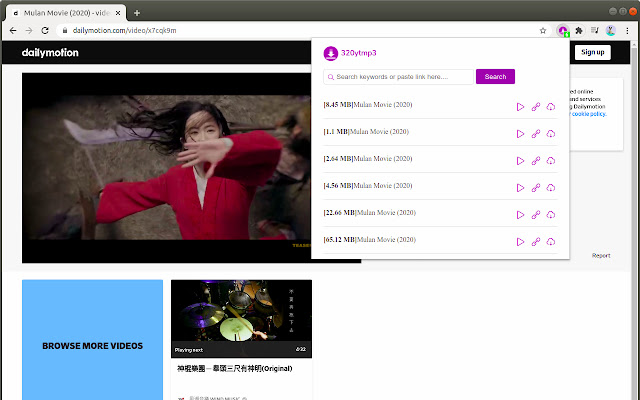Open the Playing next video thumbnail
Screen dimensions: 640x400
241,318
